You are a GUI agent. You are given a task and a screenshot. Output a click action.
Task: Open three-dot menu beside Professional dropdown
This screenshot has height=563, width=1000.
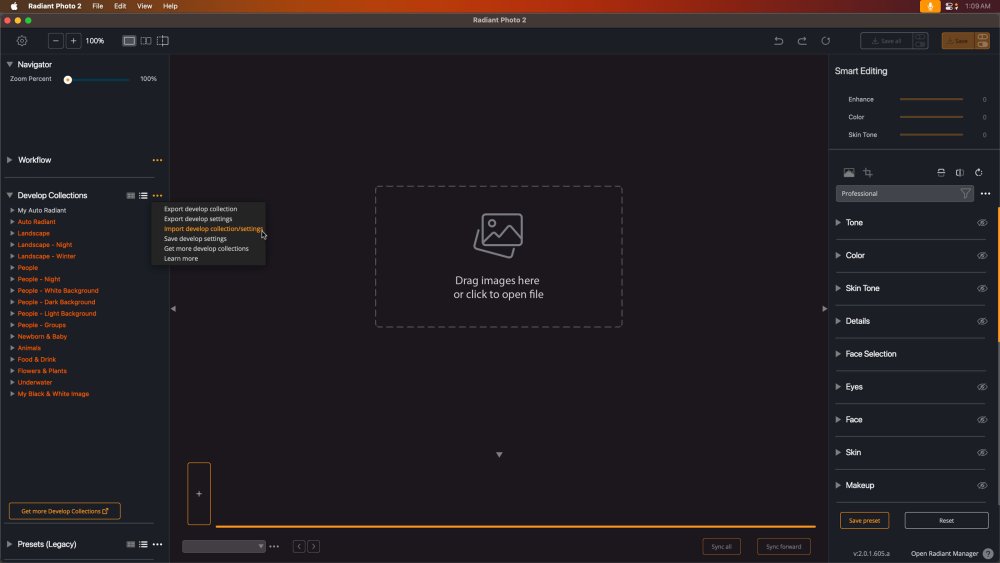click(985, 193)
